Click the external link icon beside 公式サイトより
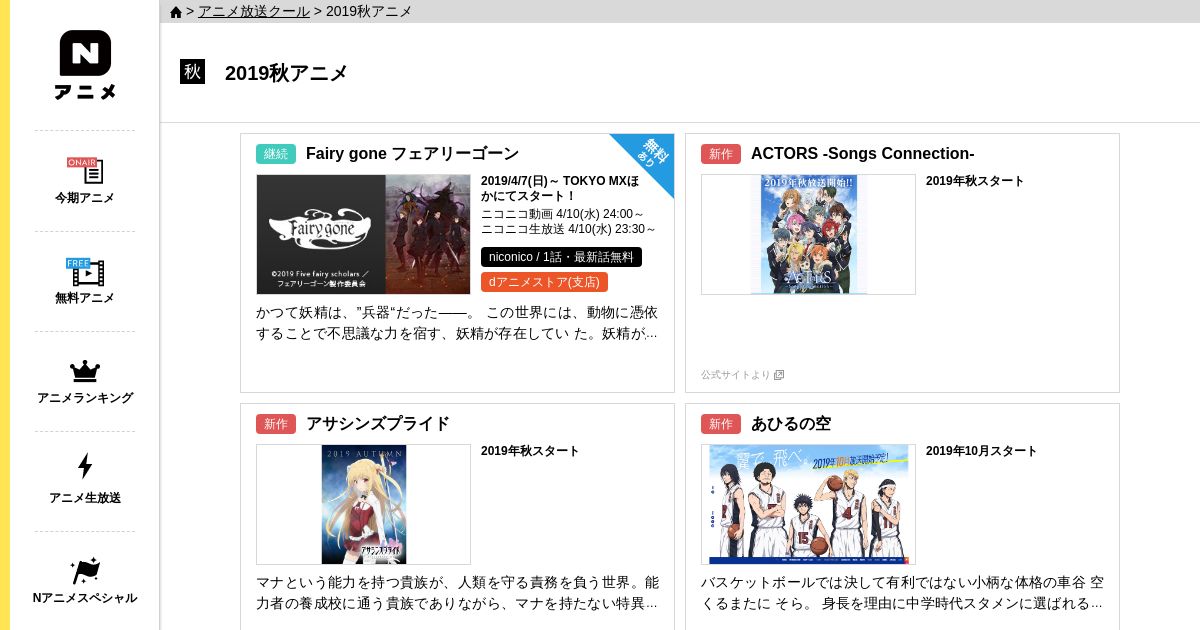The image size is (1200, 630). pyautogui.click(x=779, y=375)
